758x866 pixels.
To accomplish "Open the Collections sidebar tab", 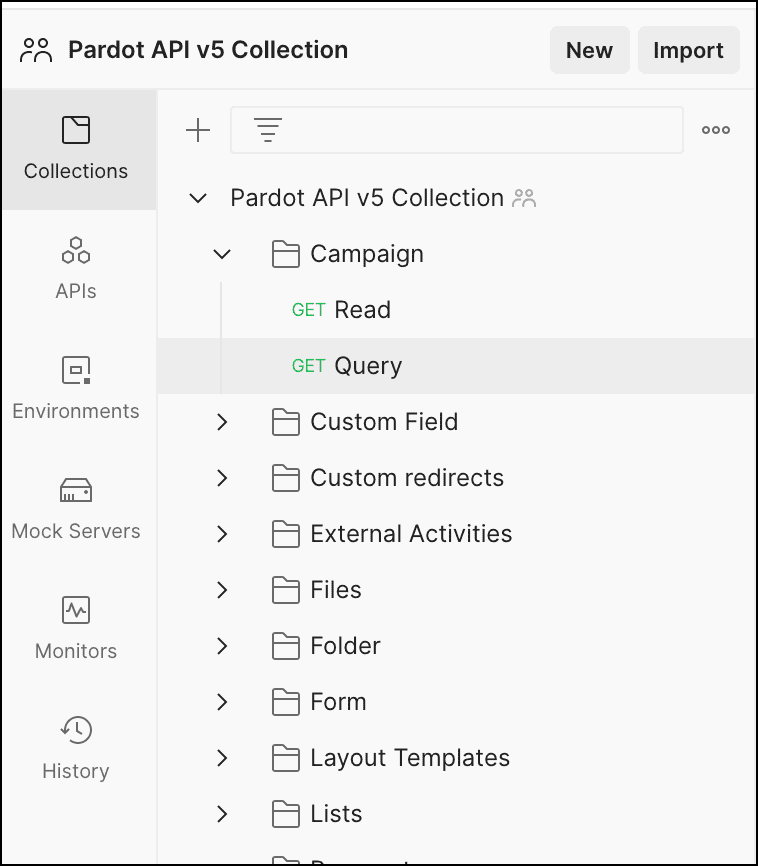I will coord(76,149).
